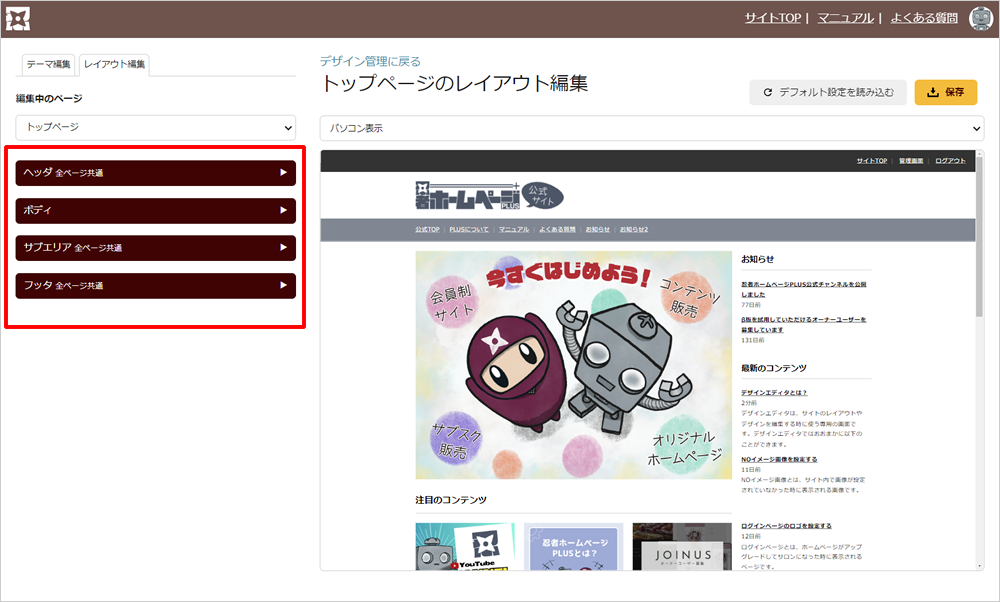Viewport: 1000px width, 602px height.
Task: Open the マニュアル link in top bar
Action: 845,18
